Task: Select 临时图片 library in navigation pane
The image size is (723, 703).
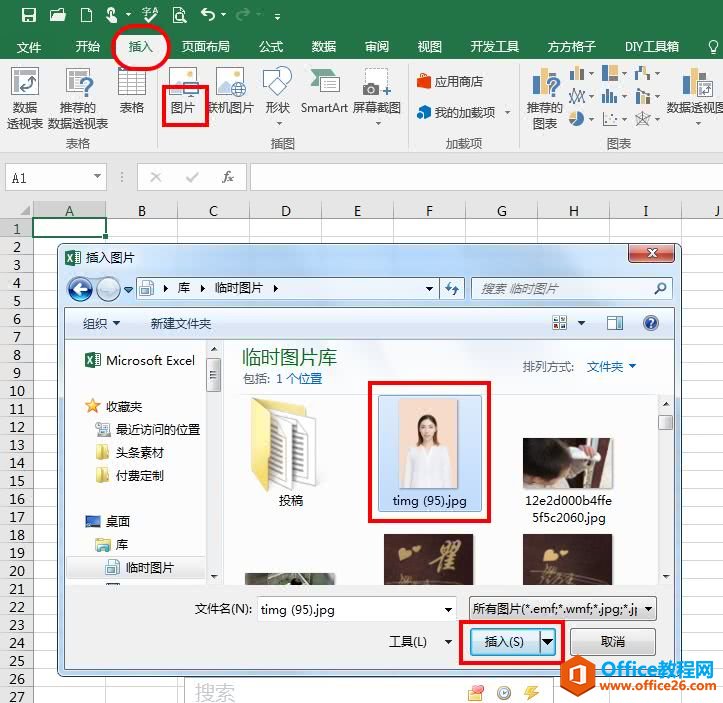Action: 139,567
